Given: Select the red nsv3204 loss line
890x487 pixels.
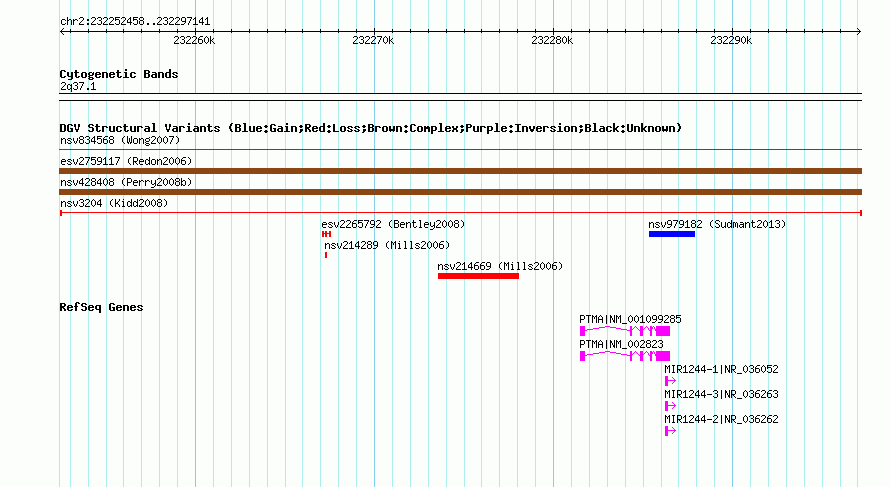Looking at the screenshot, I should click(460, 213).
